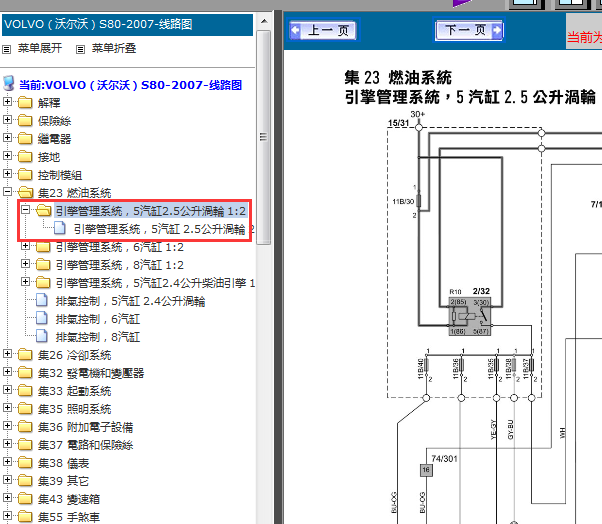Expand the 集32 發電機和變壓器 node

click(x=7, y=372)
